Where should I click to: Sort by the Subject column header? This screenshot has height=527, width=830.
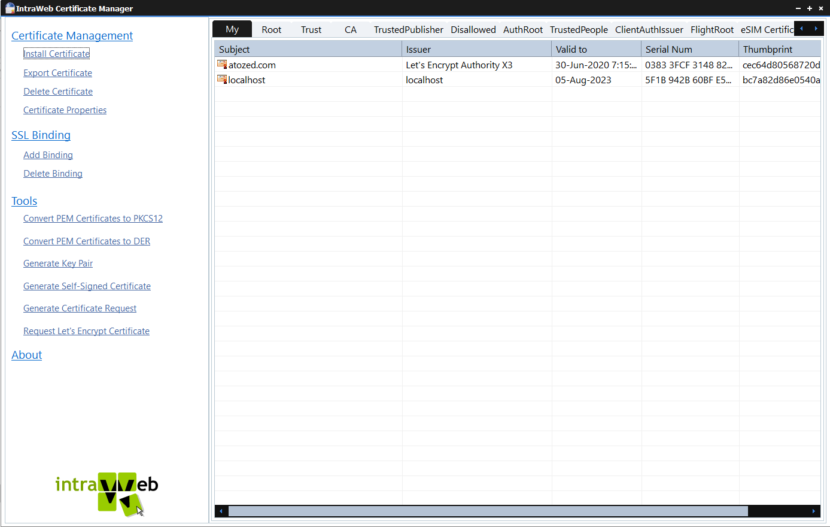[308, 49]
